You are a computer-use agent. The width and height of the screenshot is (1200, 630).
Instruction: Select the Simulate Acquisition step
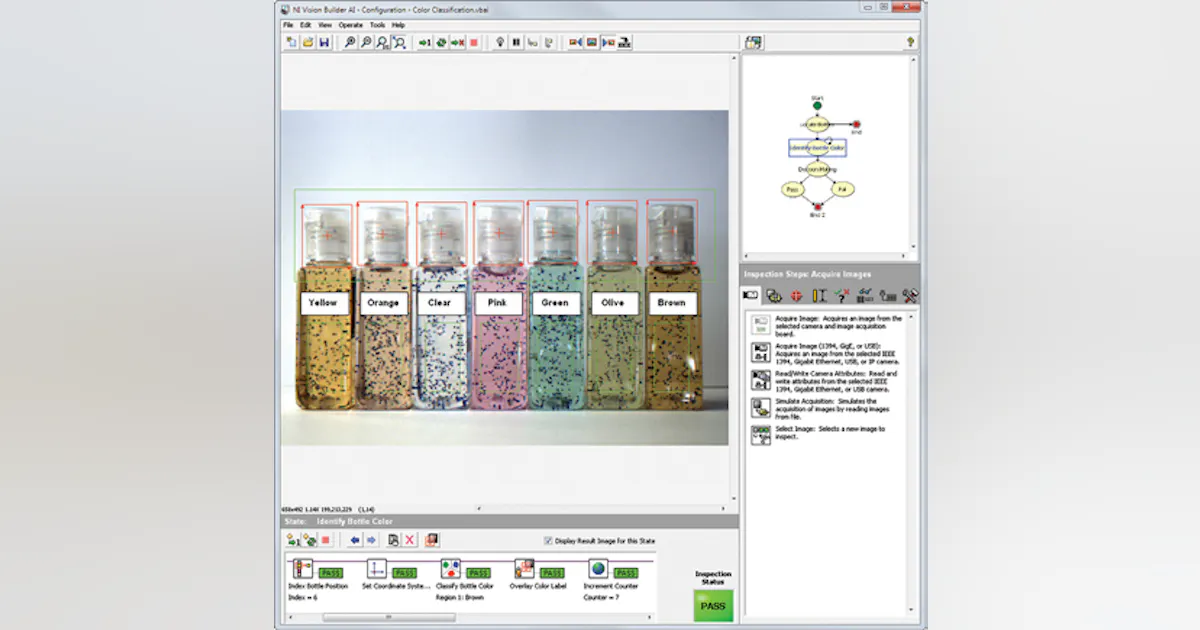click(x=761, y=408)
